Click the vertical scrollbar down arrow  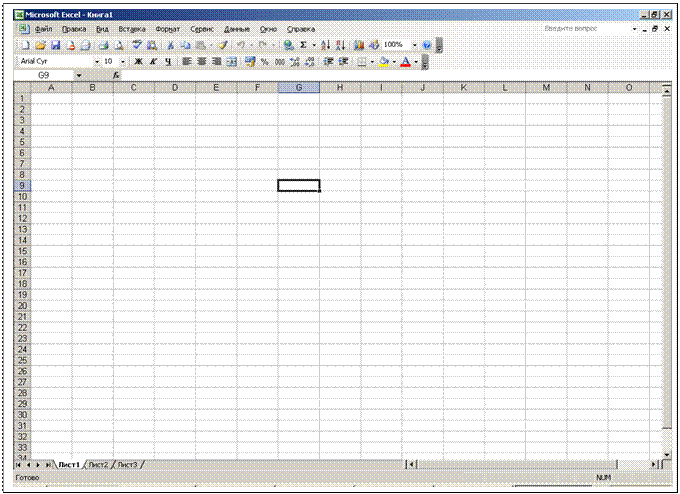point(667,454)
